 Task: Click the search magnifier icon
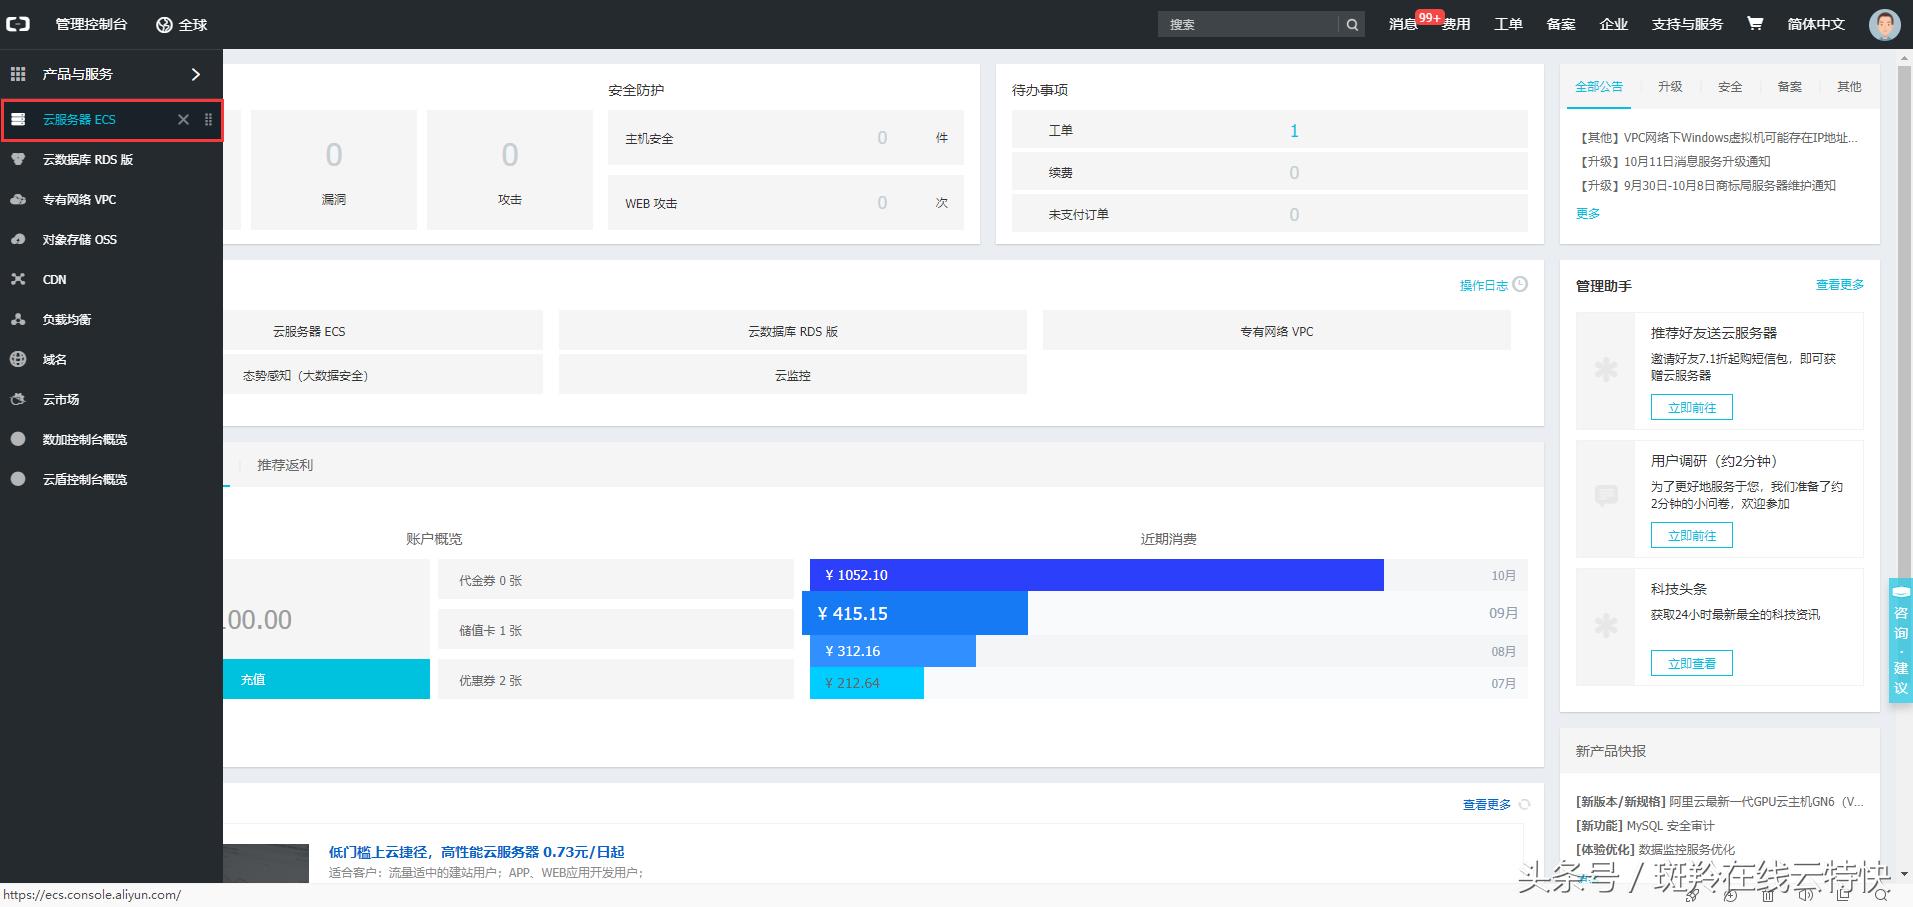[x=1352, y=25]
